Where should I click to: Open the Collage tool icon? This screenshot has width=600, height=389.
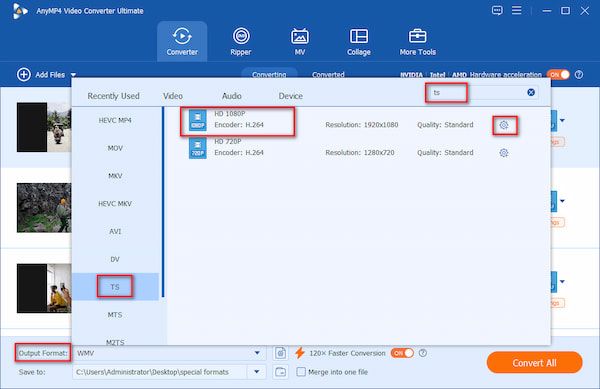[x=359, y=36]
